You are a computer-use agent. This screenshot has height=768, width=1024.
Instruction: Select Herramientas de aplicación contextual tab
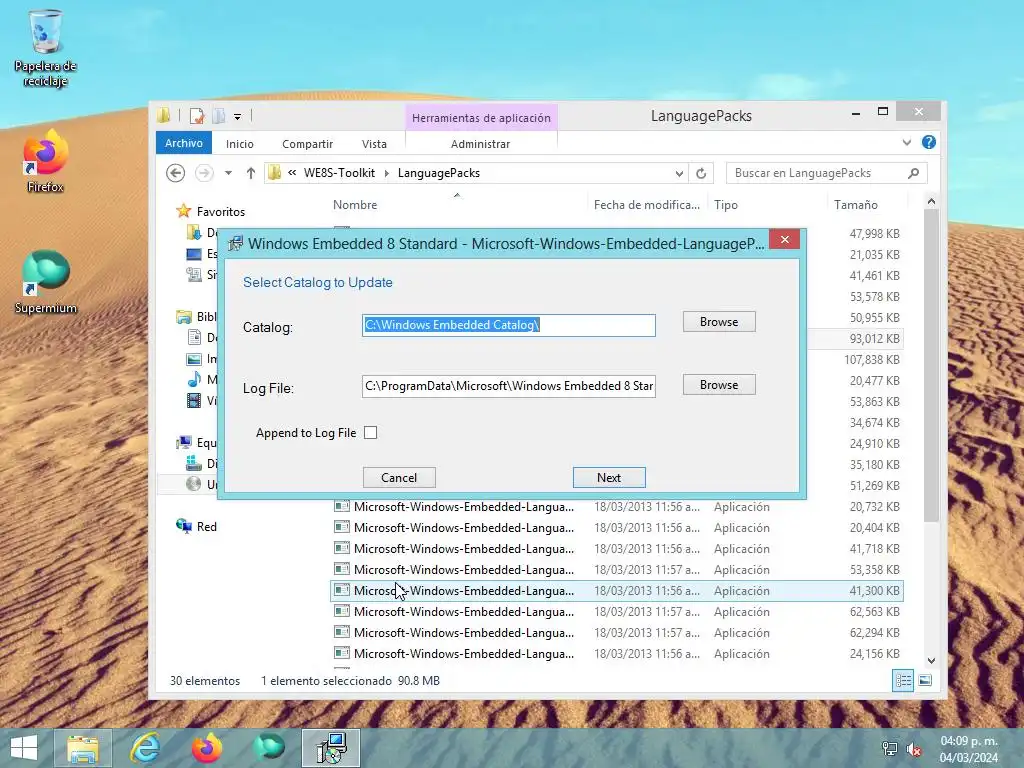tap(481, 118)
